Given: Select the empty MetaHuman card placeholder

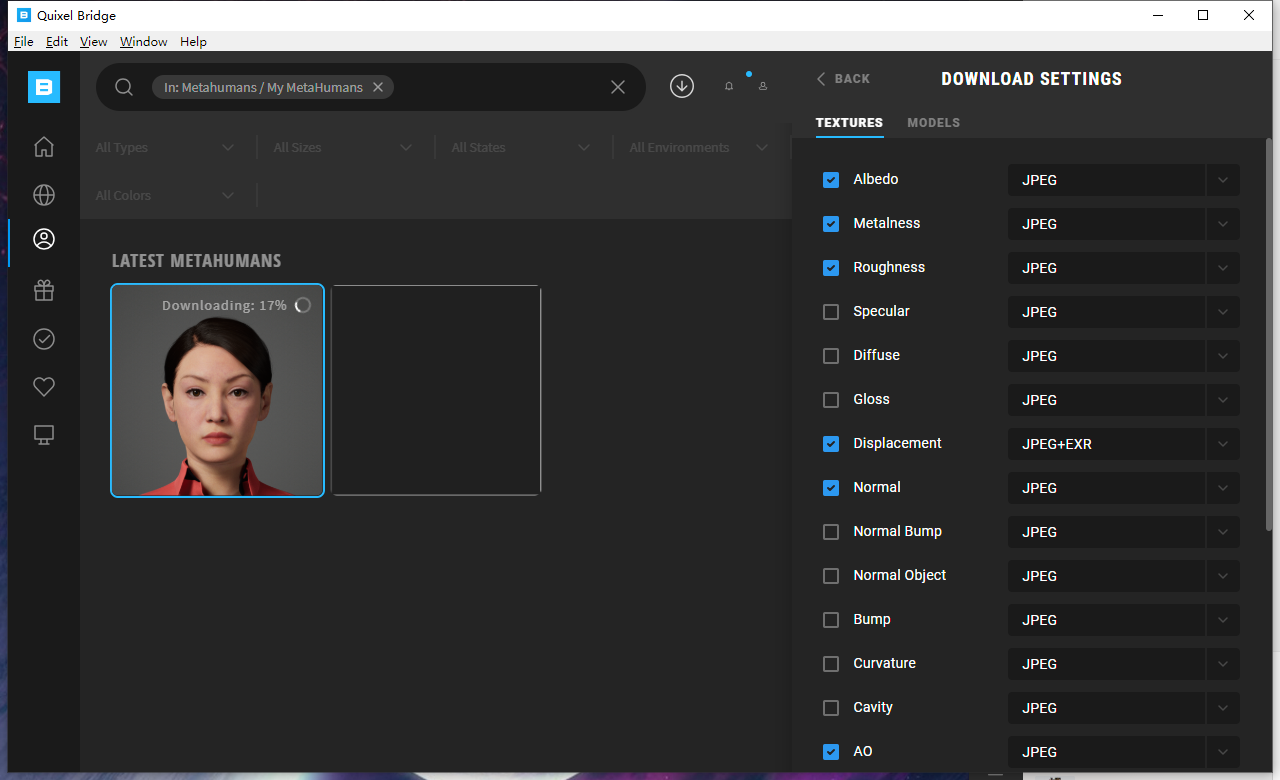Looking at the screenshot, I should pos(436,390).
